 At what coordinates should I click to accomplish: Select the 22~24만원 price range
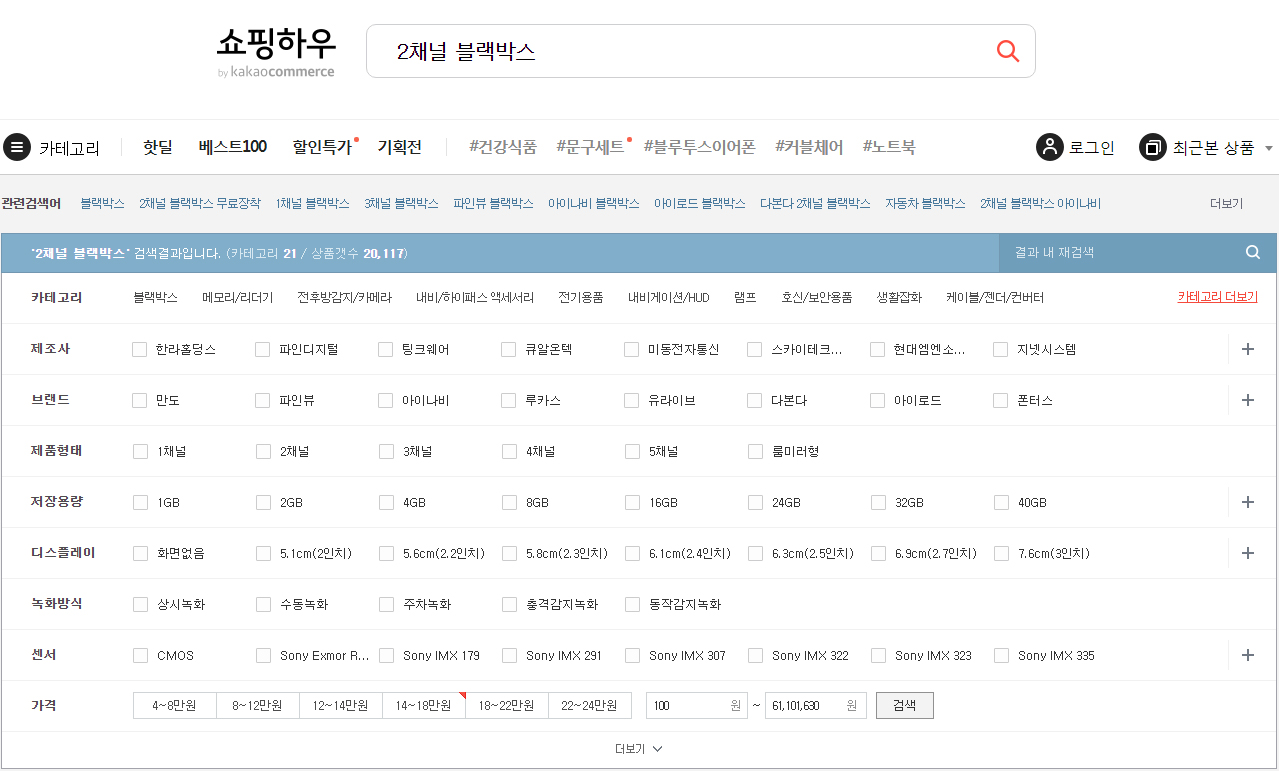[x=590, y=705]
